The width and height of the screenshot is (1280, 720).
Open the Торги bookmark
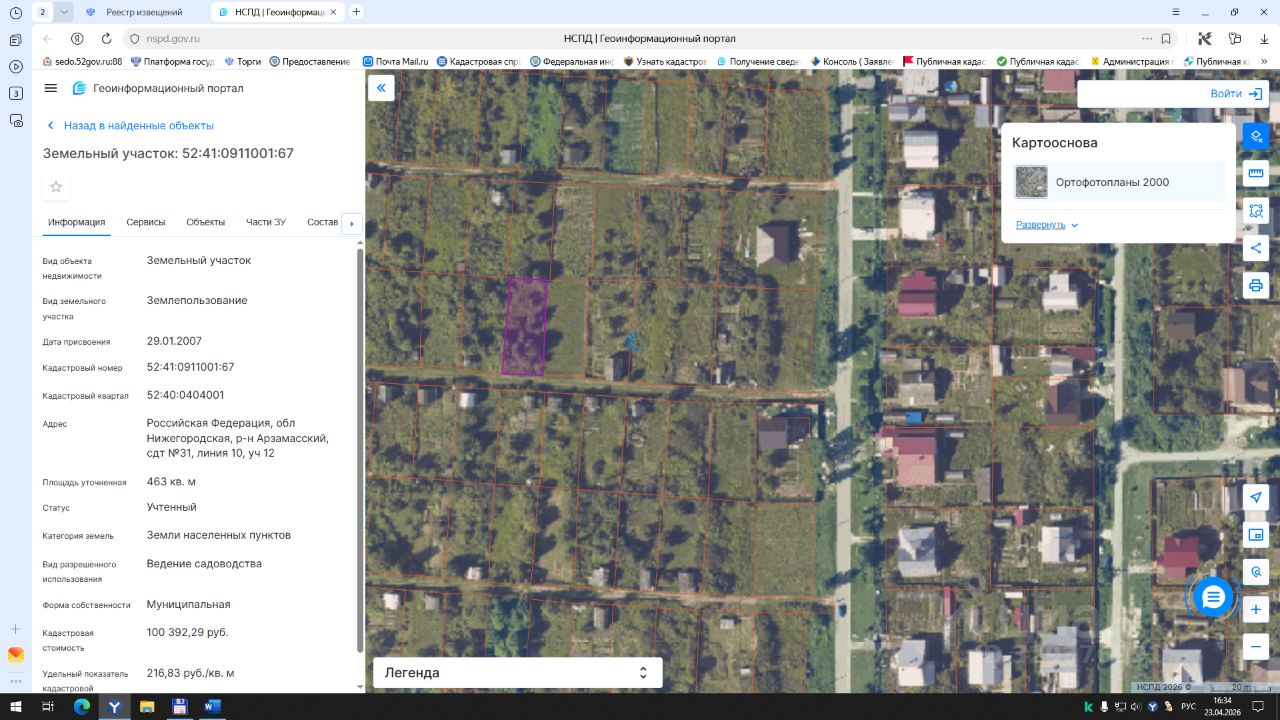pos(243,61)
